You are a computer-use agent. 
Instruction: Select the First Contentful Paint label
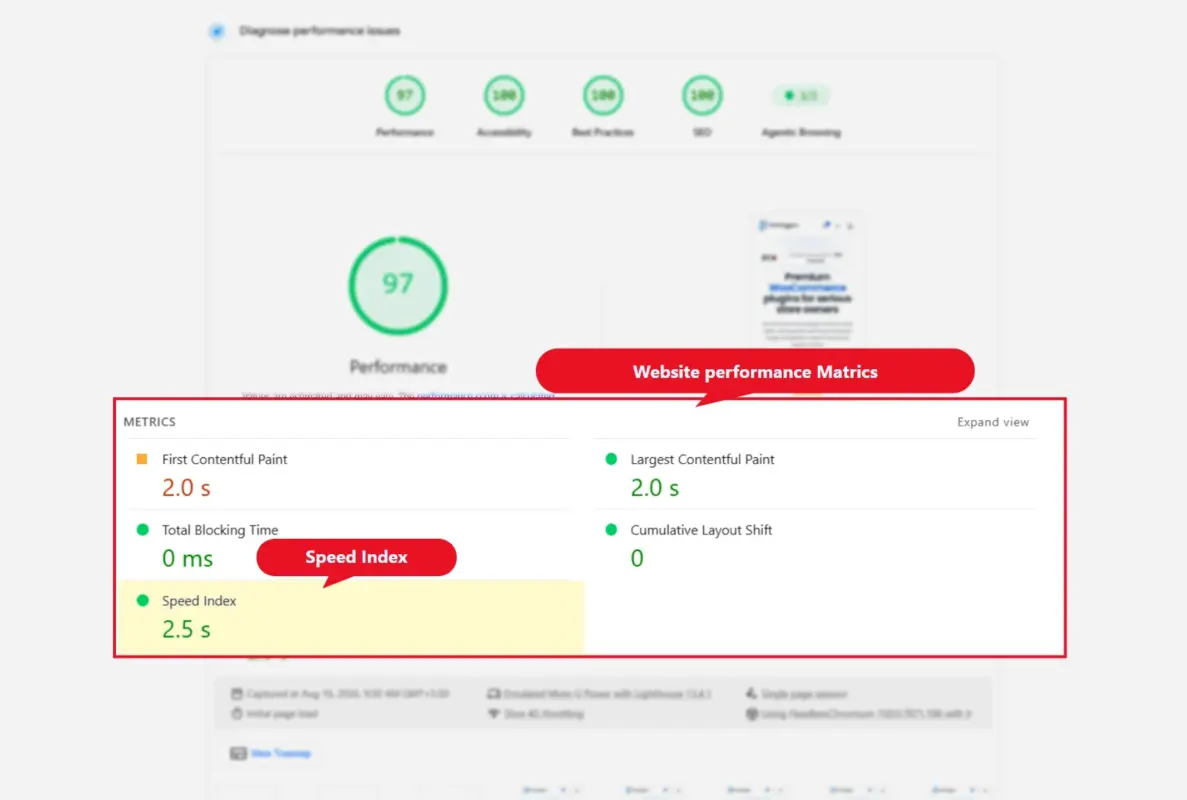point(224,459)
